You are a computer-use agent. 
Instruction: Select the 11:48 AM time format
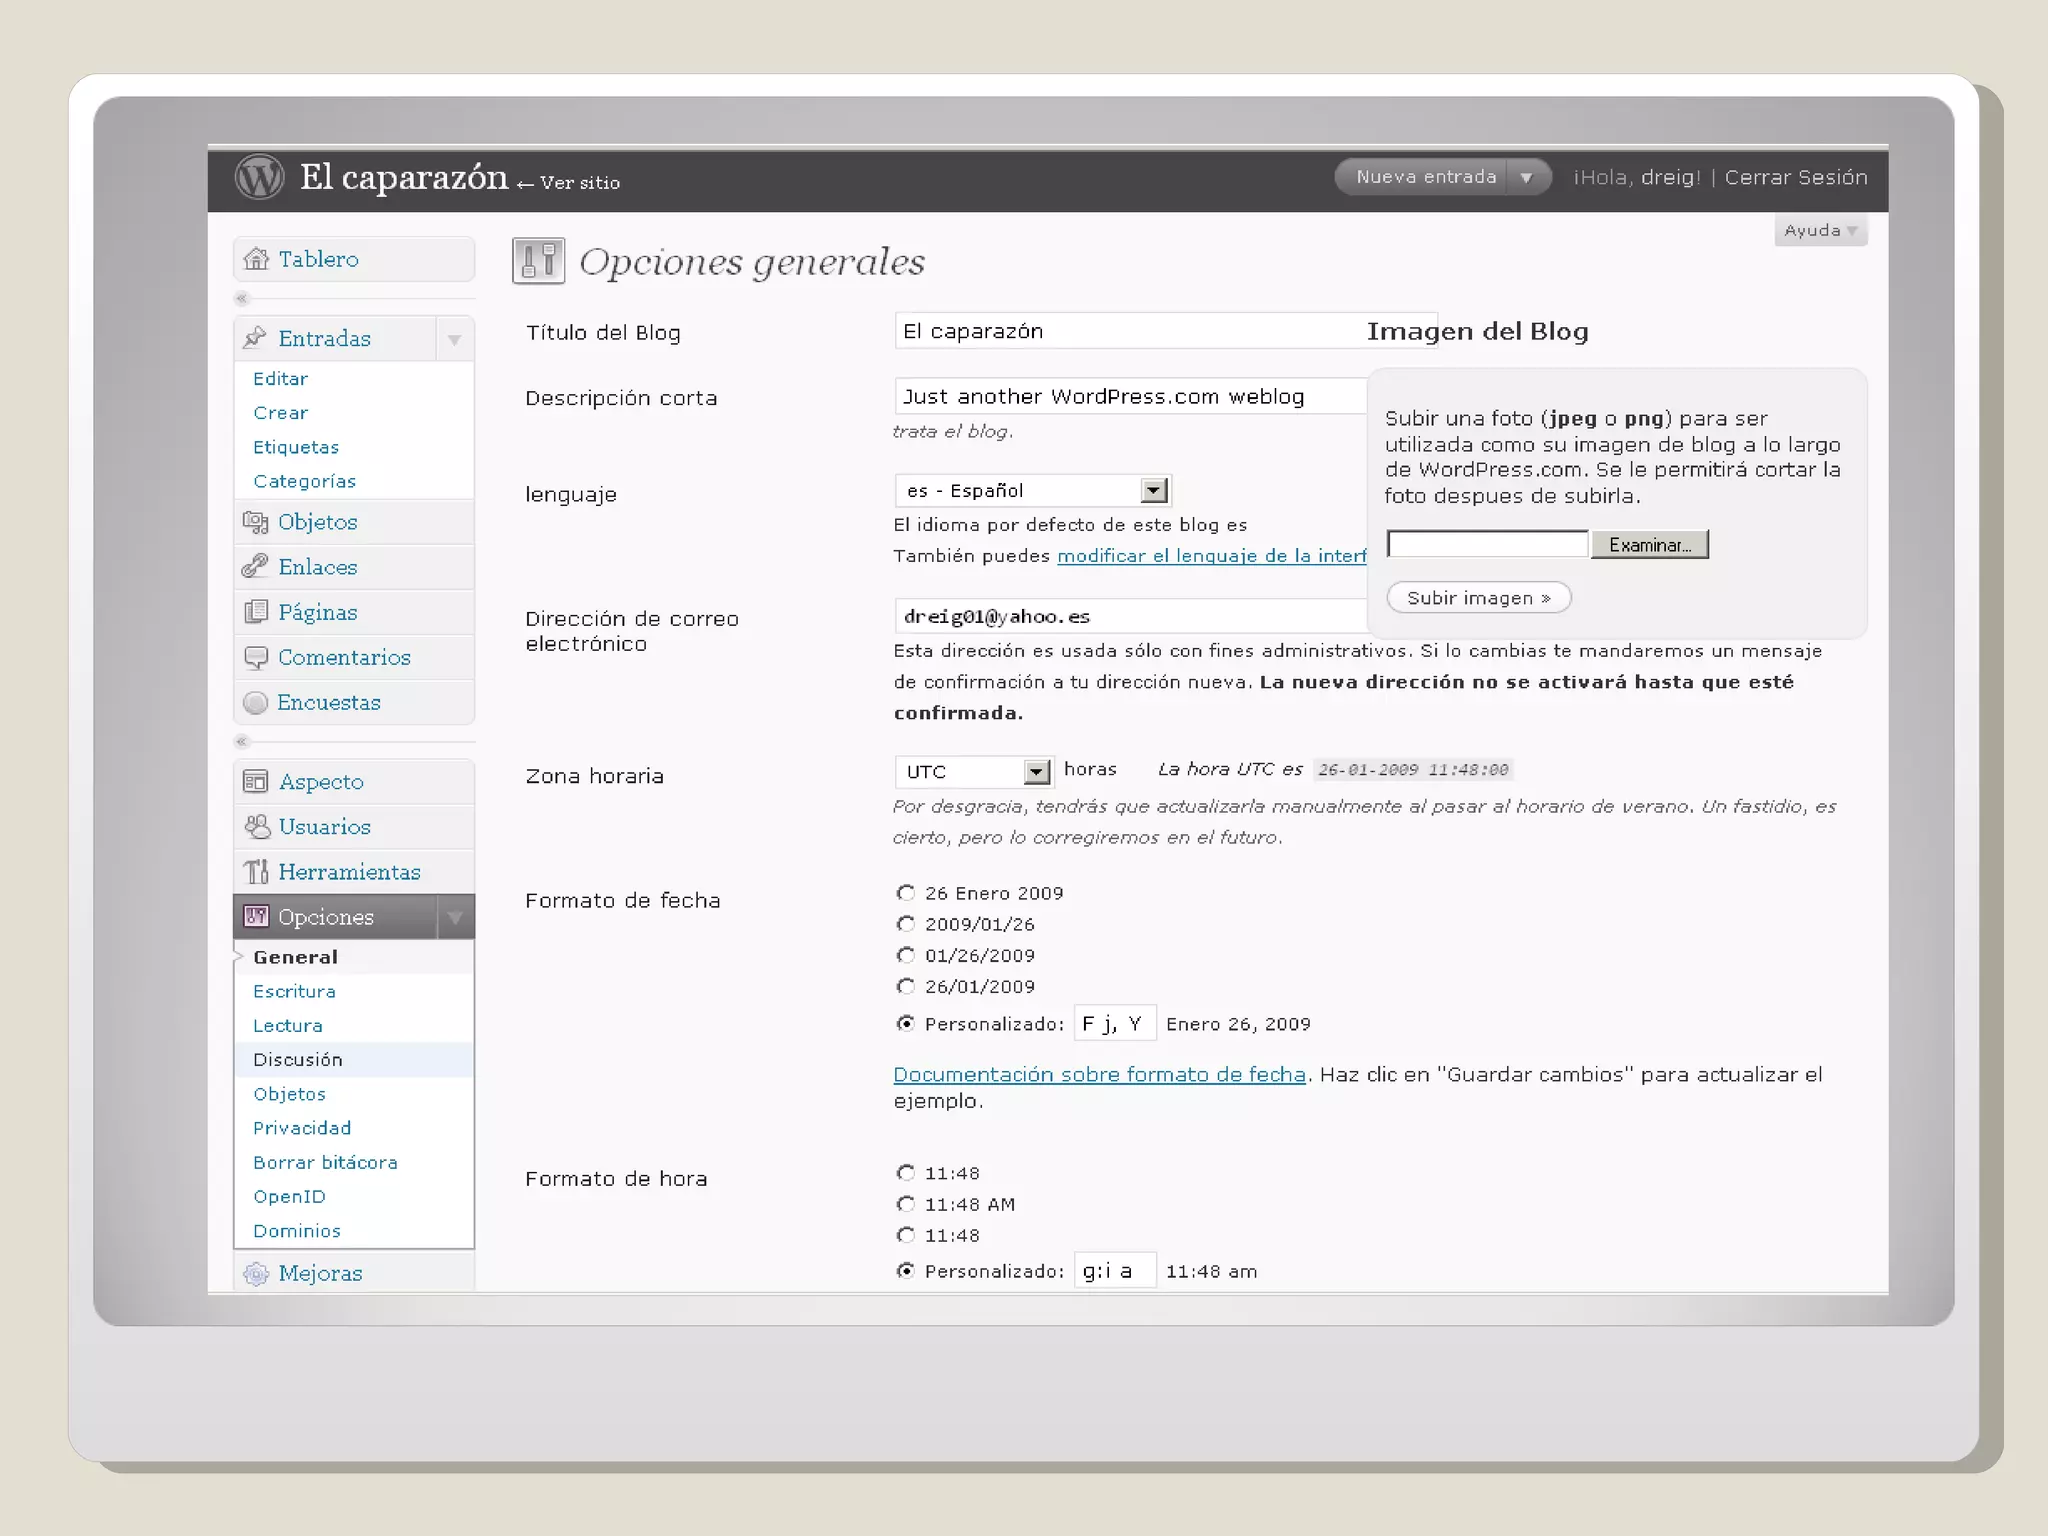[x=906, y=1204]
